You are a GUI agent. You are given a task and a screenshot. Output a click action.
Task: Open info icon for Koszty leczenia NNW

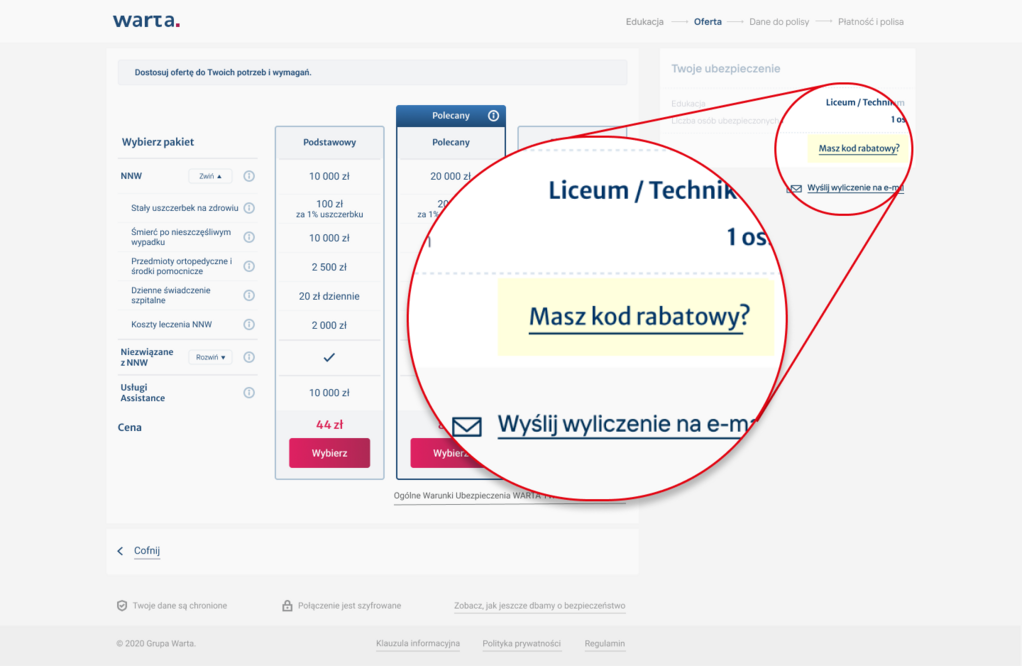249,325
